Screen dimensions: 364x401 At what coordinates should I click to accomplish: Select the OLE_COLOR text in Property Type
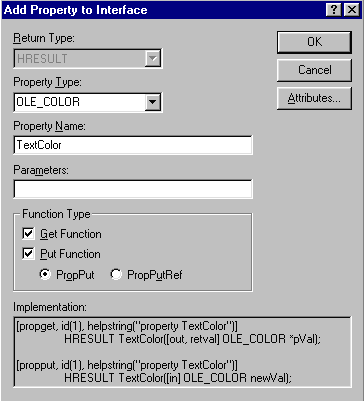(48, 102)
